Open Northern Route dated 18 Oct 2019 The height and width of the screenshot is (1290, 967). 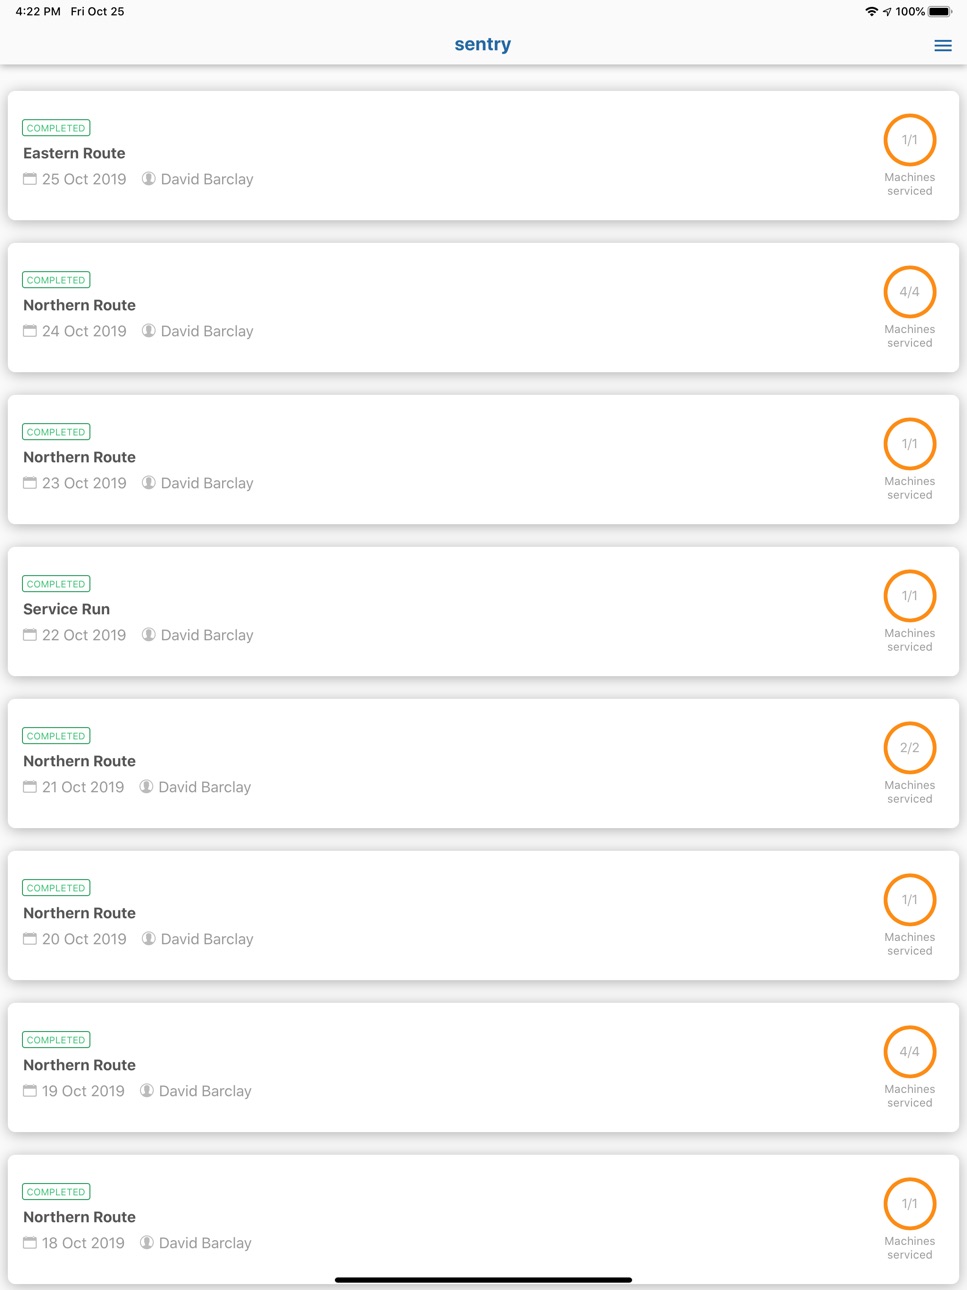(x=483, y=1220)
